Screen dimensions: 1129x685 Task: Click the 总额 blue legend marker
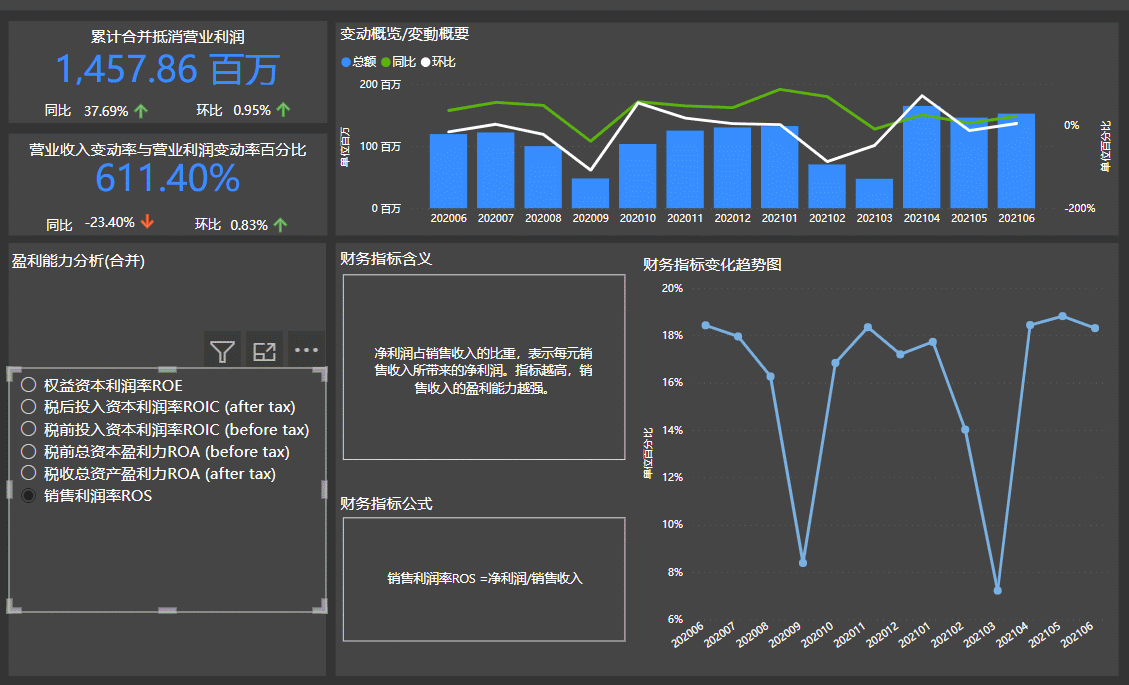pyautogui.click(x=346, y=63)
